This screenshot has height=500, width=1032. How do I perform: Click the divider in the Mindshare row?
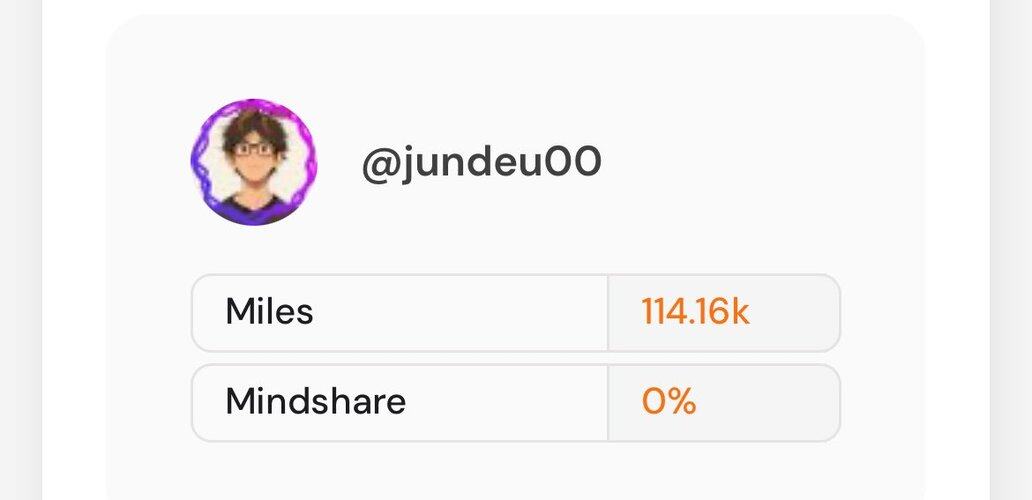pos(608,403)
